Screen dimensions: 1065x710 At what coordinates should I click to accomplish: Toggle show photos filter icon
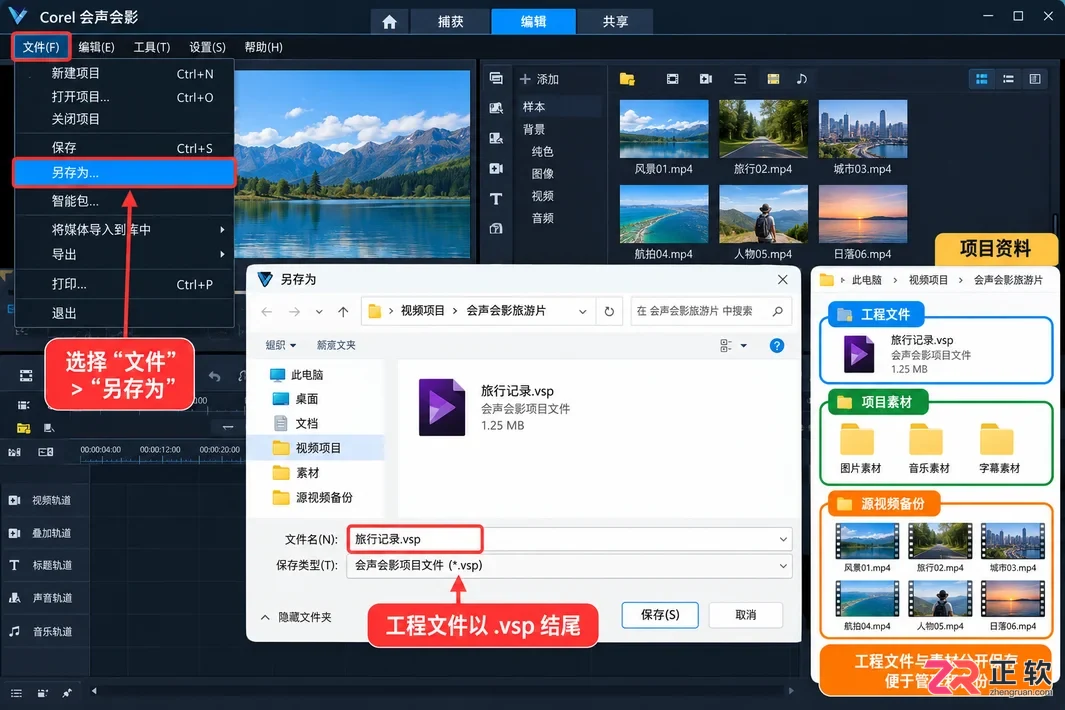point(773,79)
